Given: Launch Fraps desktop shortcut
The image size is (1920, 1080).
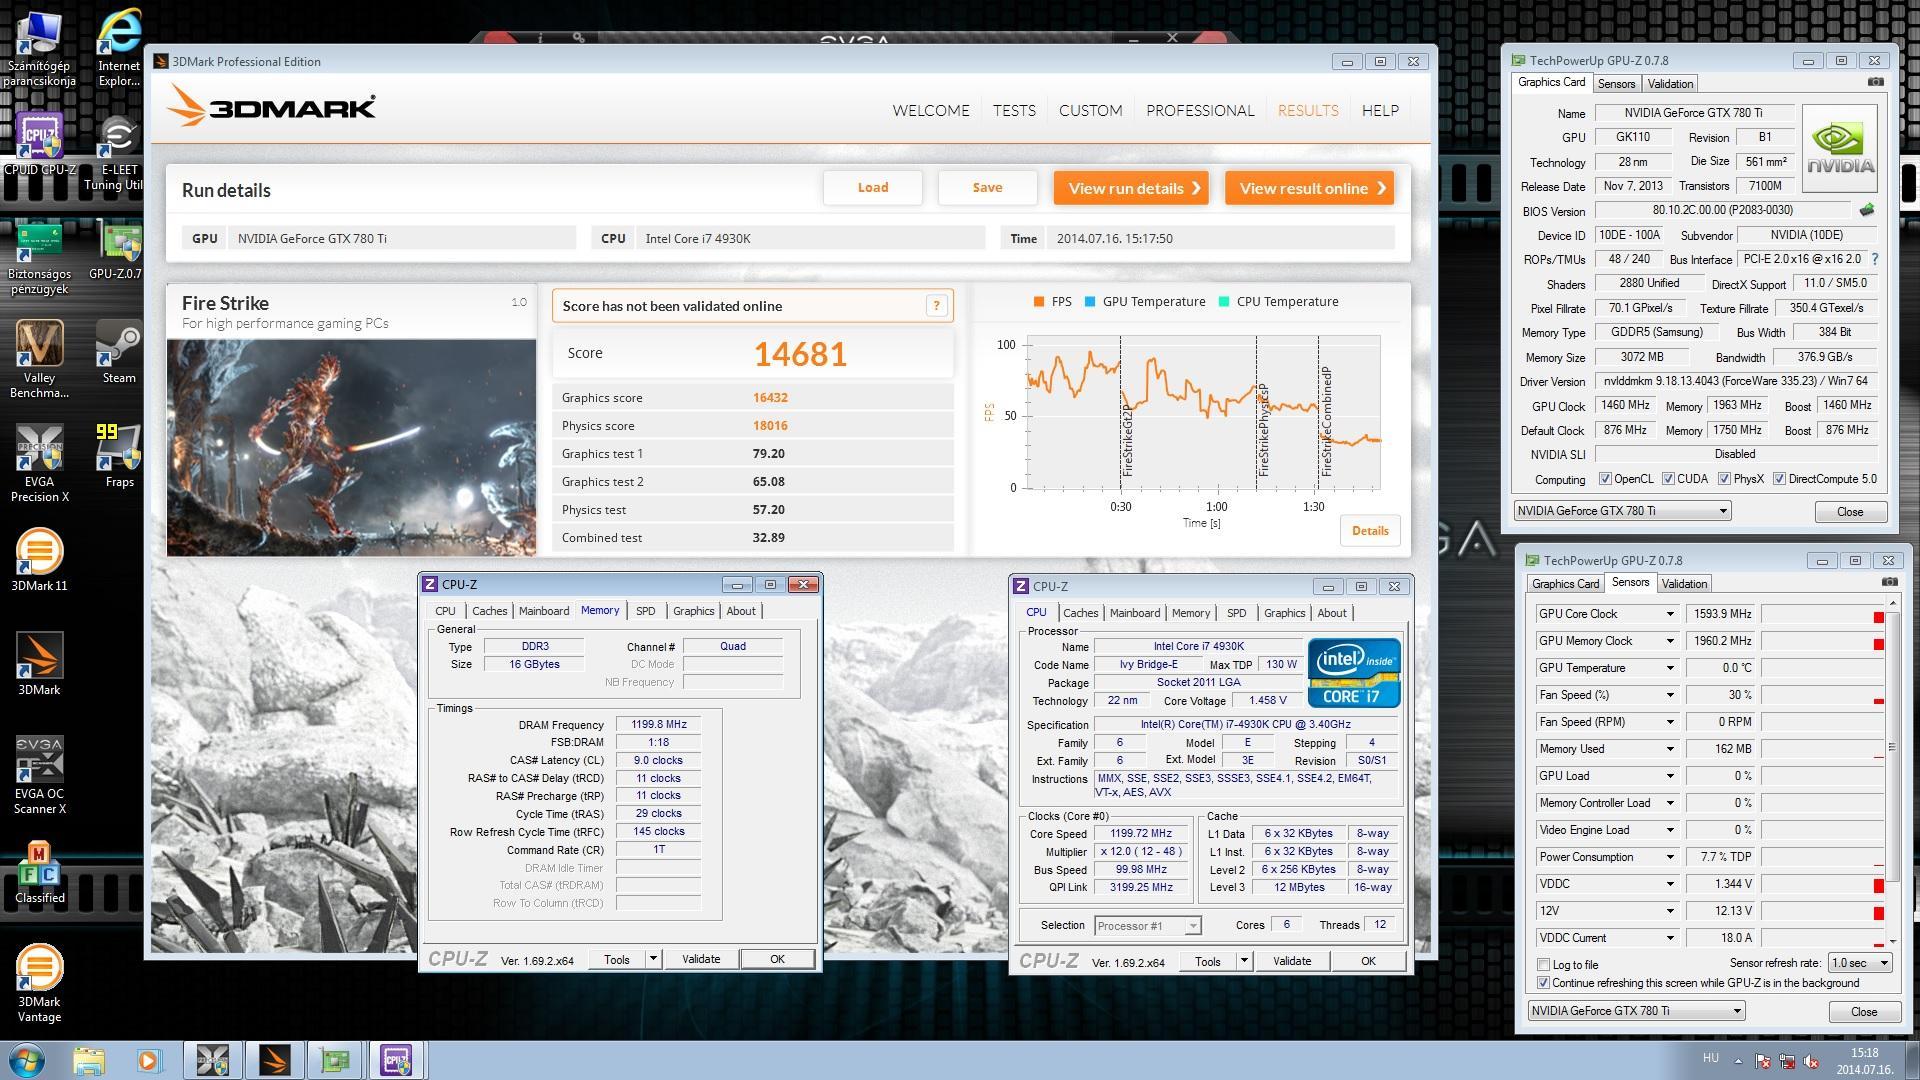Looking at the screenshot, I should click(x=119, y=456).
